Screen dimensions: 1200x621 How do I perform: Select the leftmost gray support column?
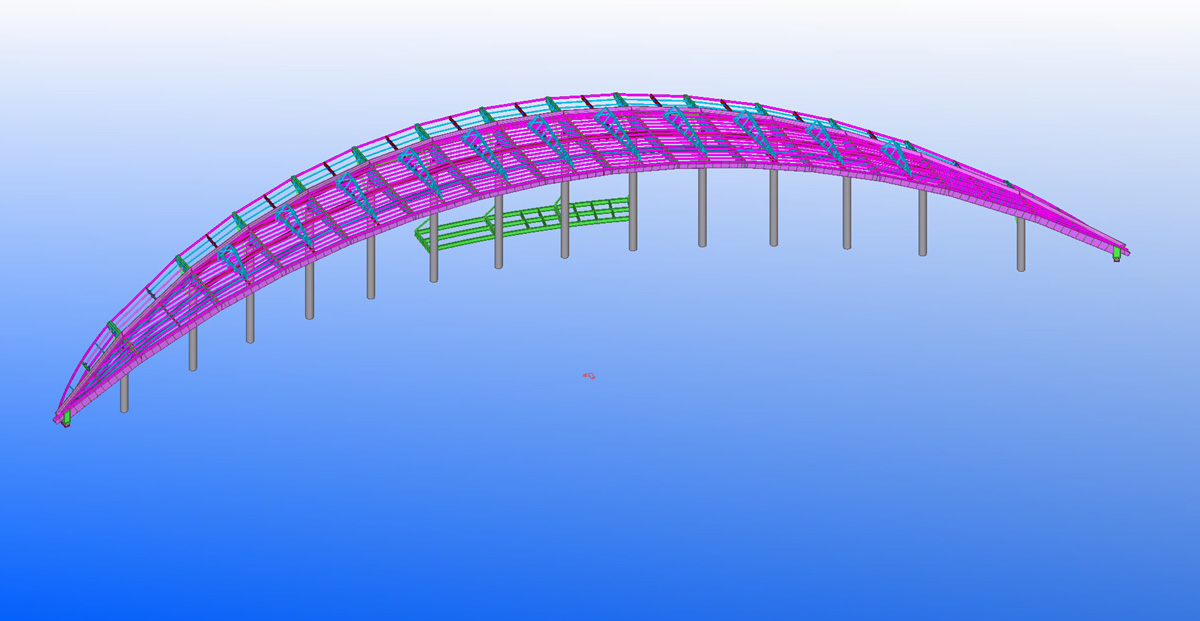[124, 393]
